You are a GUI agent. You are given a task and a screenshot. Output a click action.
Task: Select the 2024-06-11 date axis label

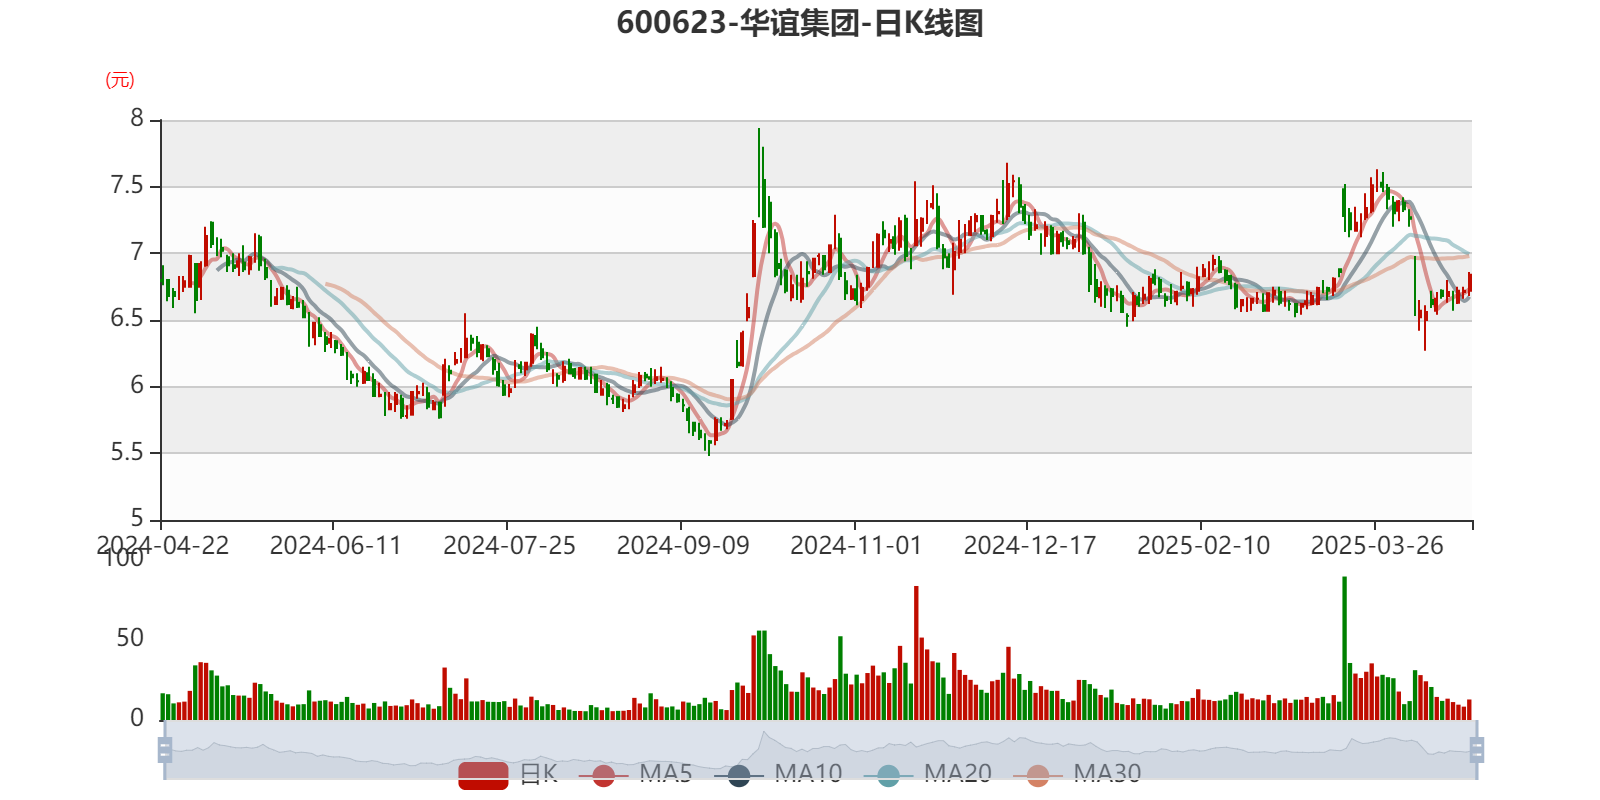(x=335, y=546)
